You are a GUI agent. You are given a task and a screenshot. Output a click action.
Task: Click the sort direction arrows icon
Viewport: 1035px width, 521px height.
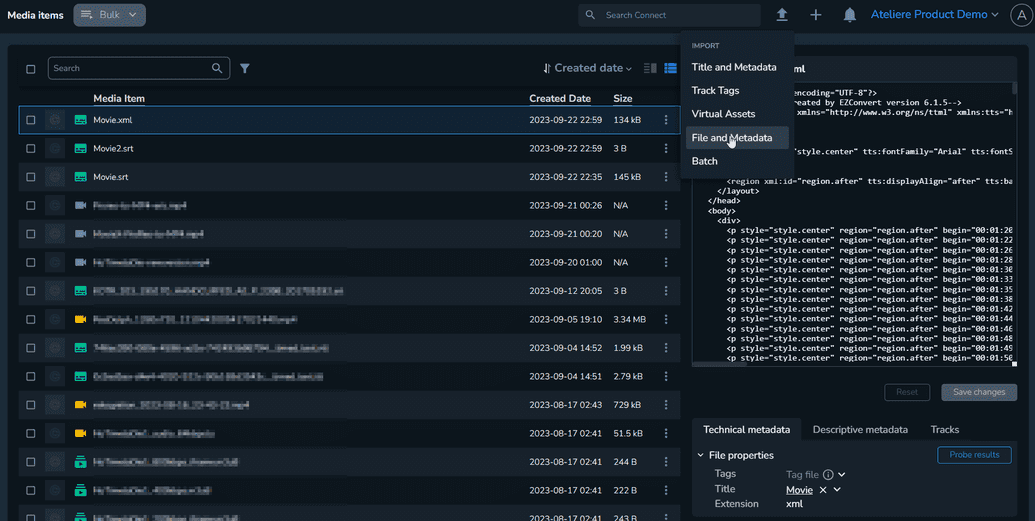(x=547, y=68)
